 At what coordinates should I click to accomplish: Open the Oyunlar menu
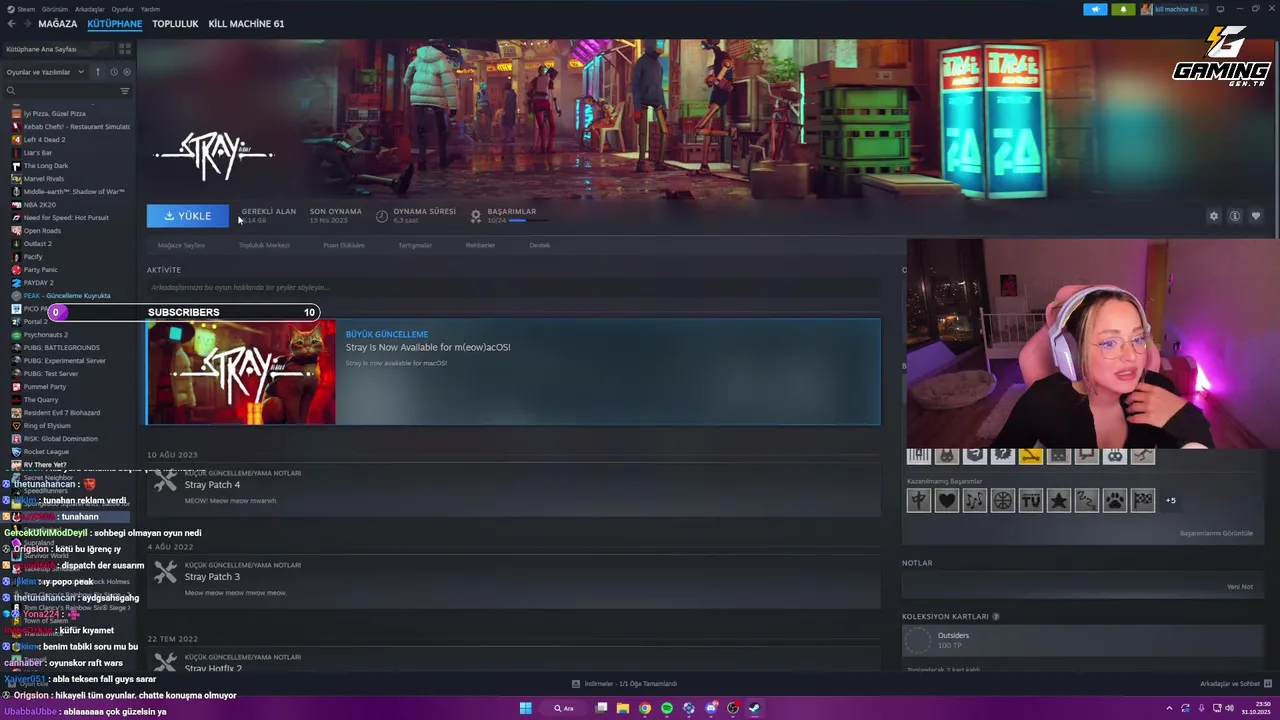pyautogui.click(x=122, y=9)
